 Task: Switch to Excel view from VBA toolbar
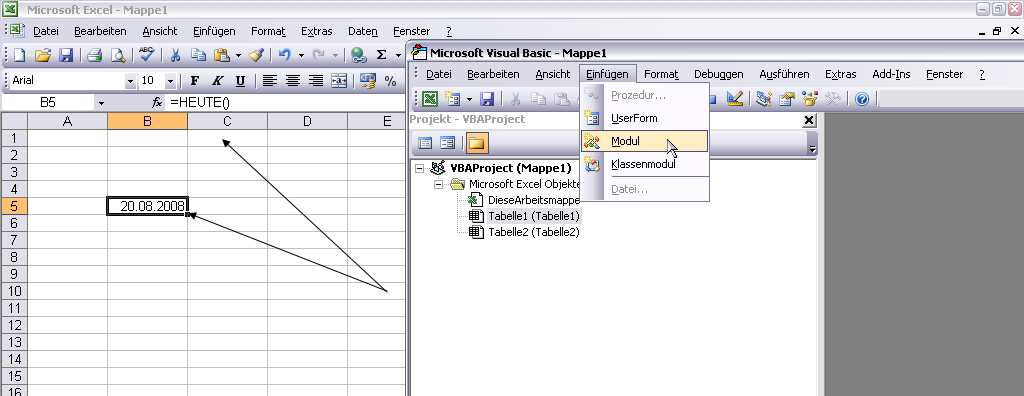tap(430, 99)
